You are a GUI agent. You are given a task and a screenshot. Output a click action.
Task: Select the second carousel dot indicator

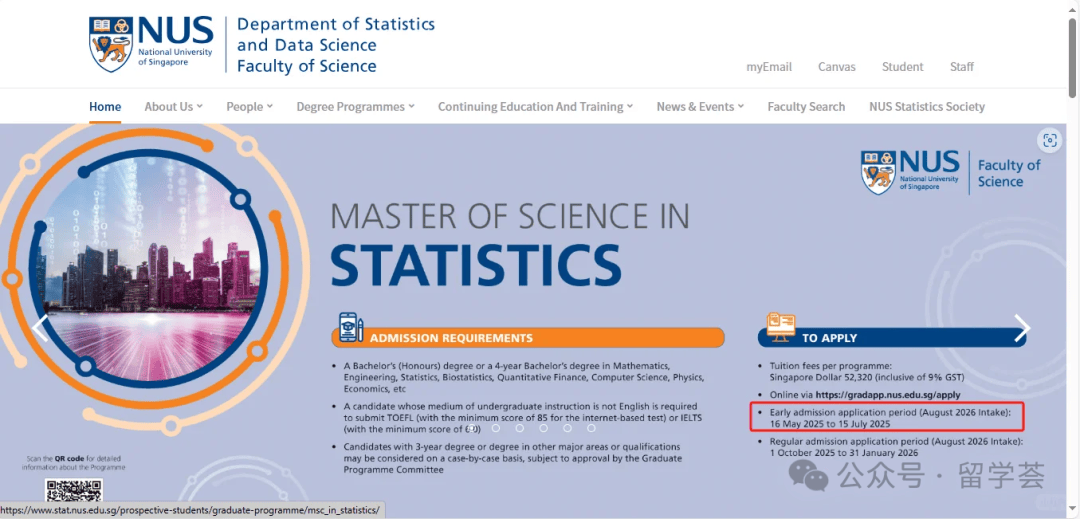pyautogui.click(x=496, y=428)
